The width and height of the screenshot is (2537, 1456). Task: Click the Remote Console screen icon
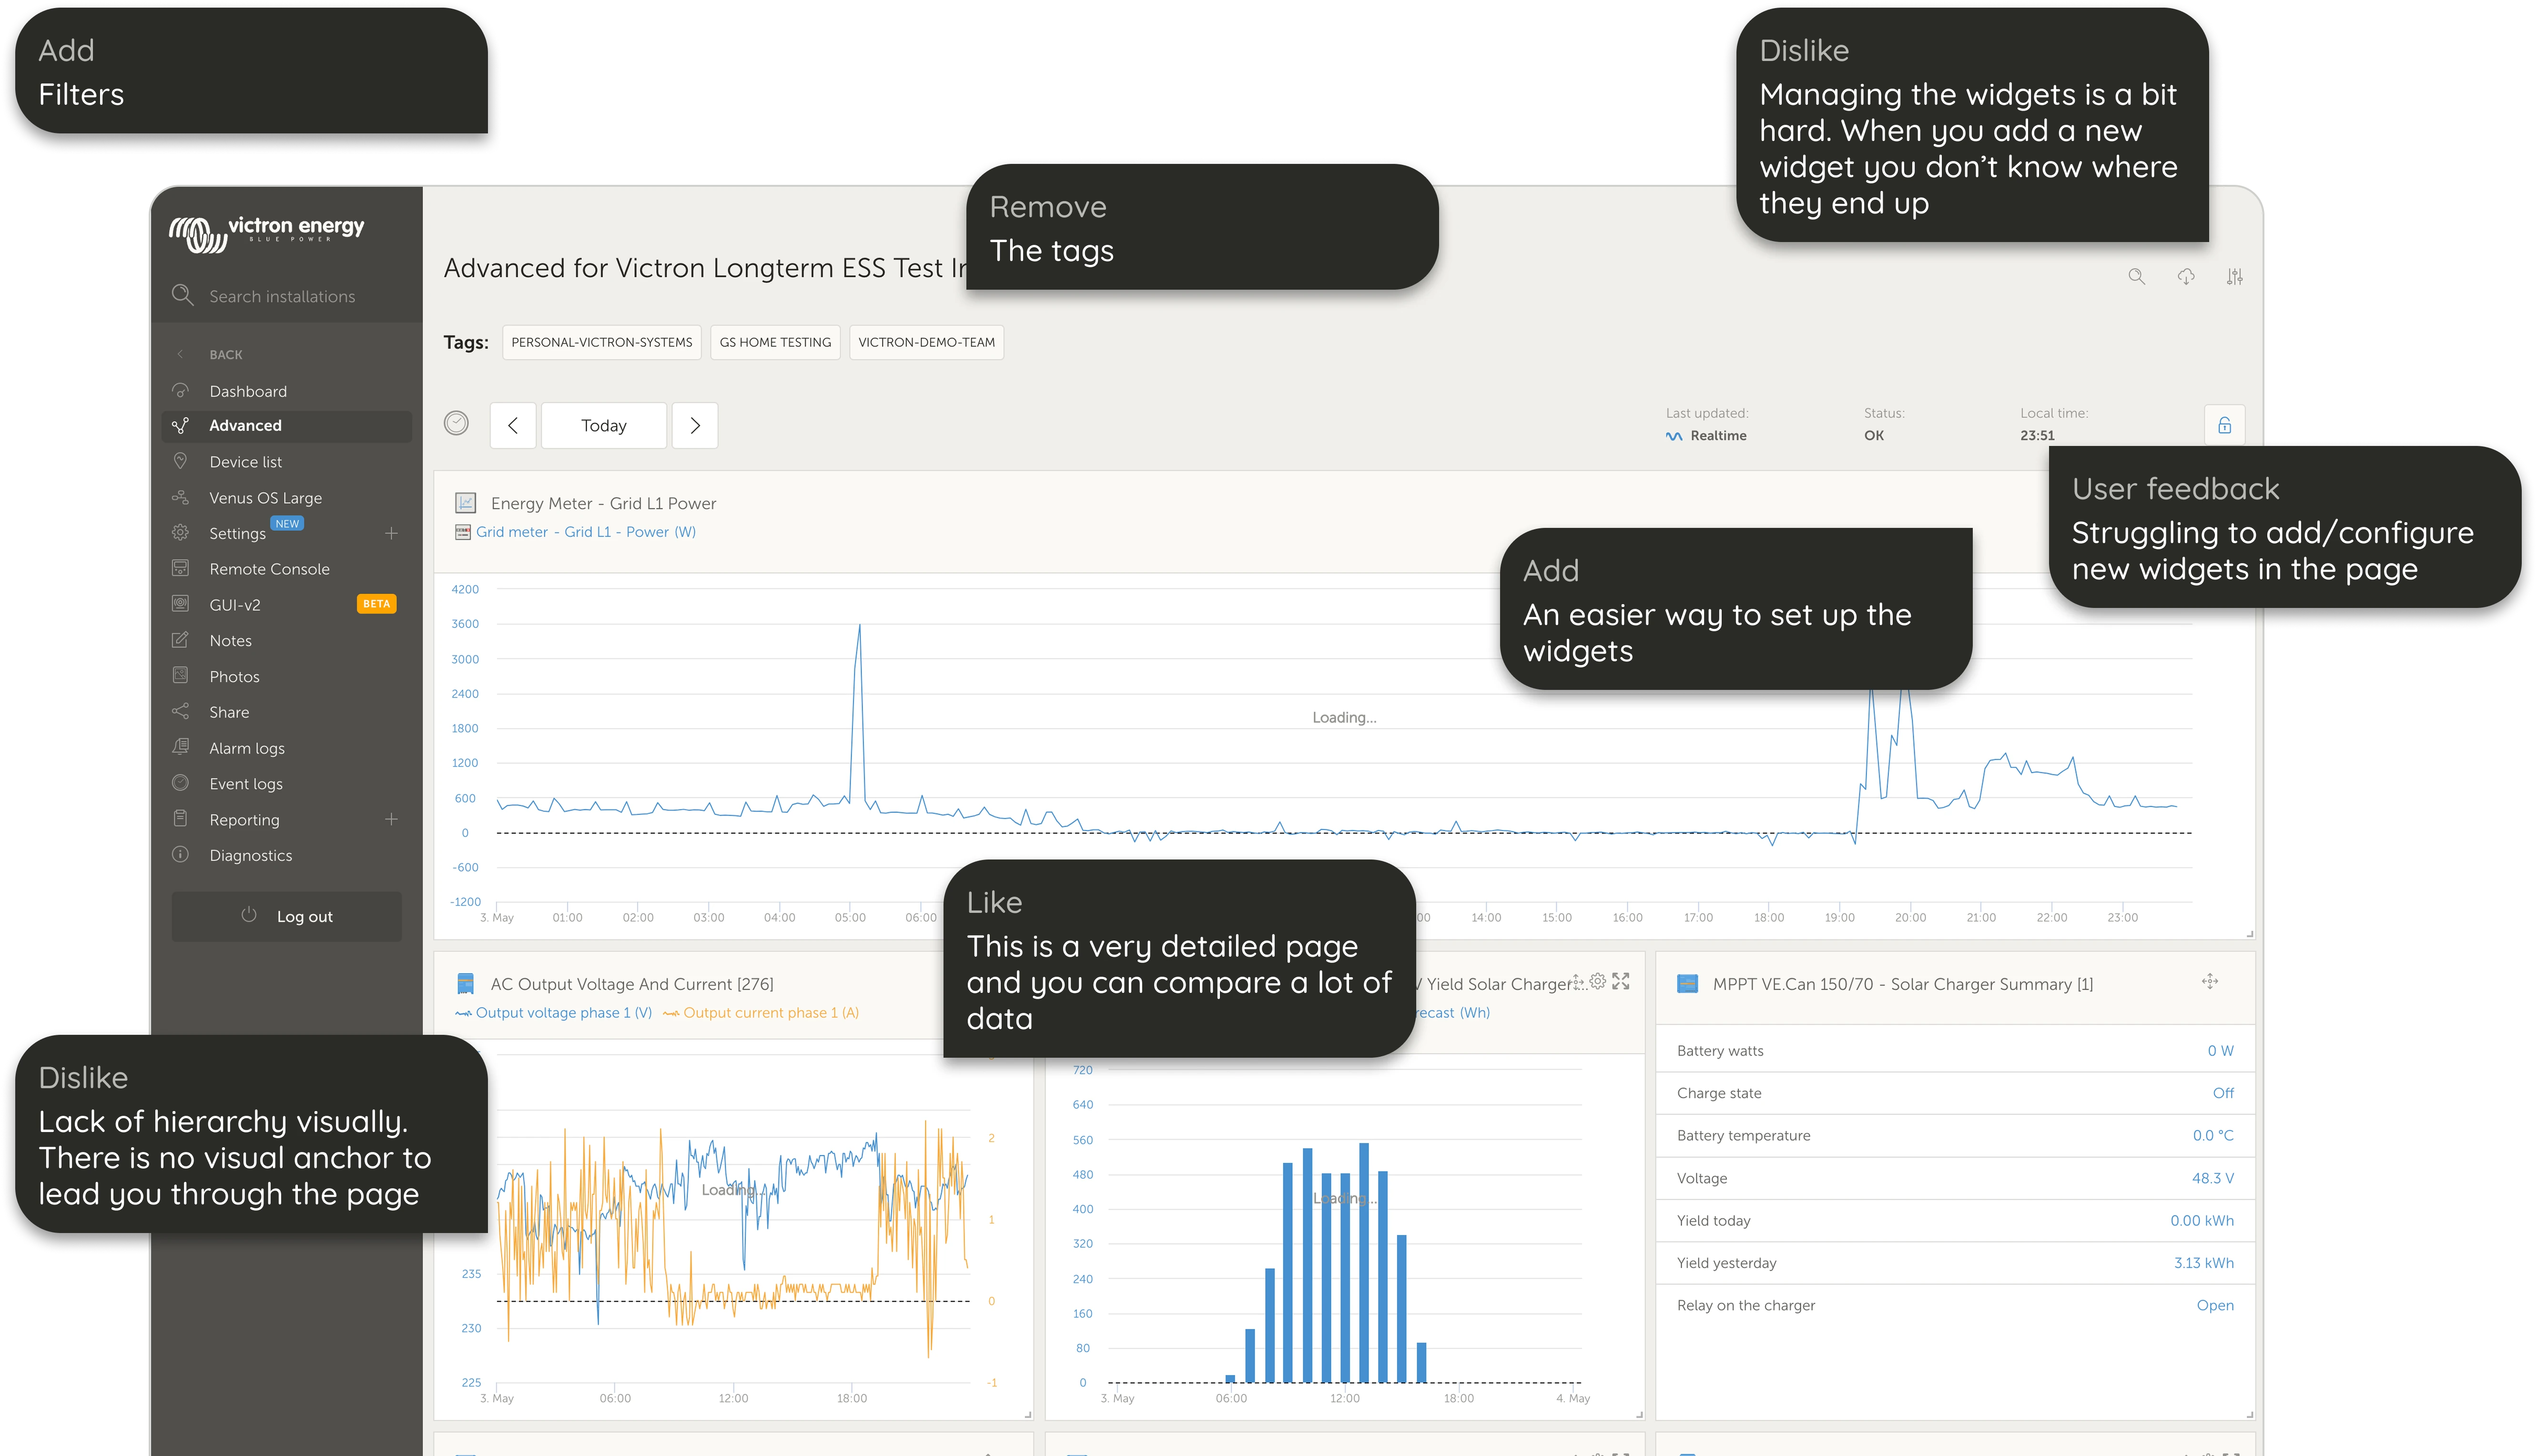181,568
